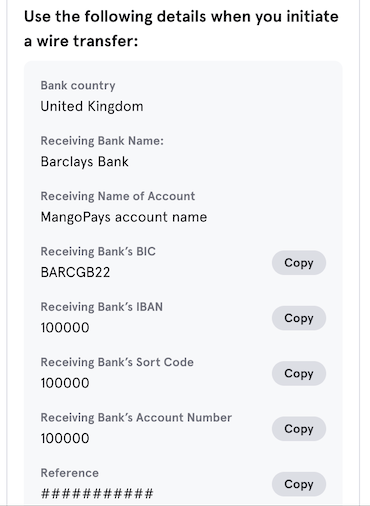The width and height of the screenshot is (370, 506).
Task: Select the IBAN value 100000
Action: (x=65, y=328)
